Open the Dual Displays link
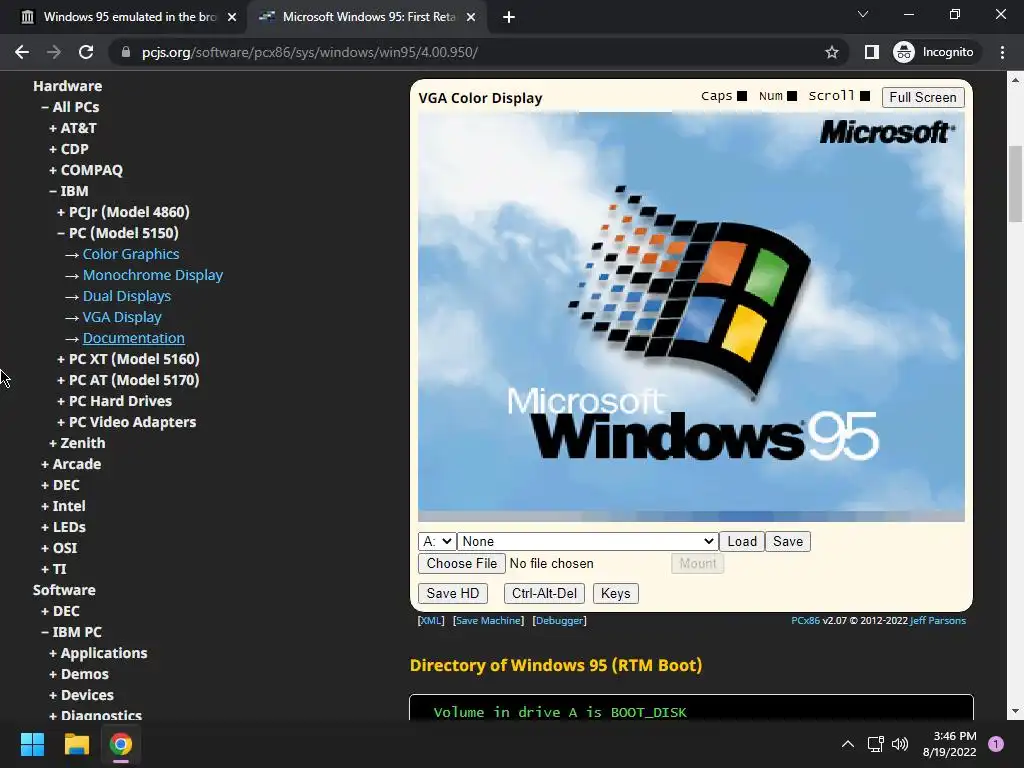This screenshot has height=768, width=1024. [127, 296]
